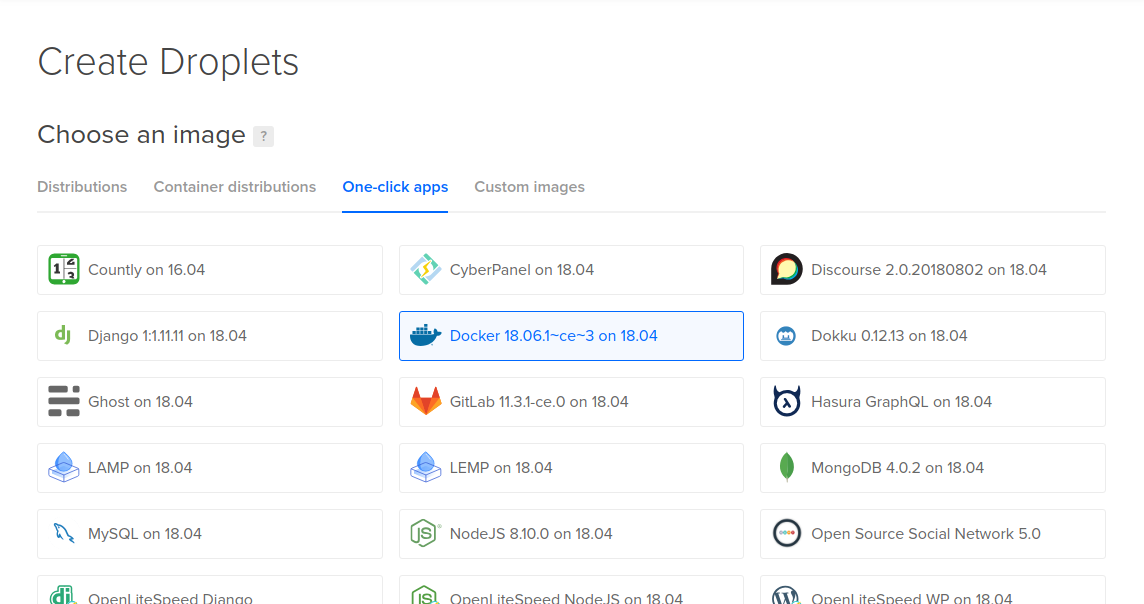Select OpenLiteSpeed WP on 18.04

click(933, 590)
